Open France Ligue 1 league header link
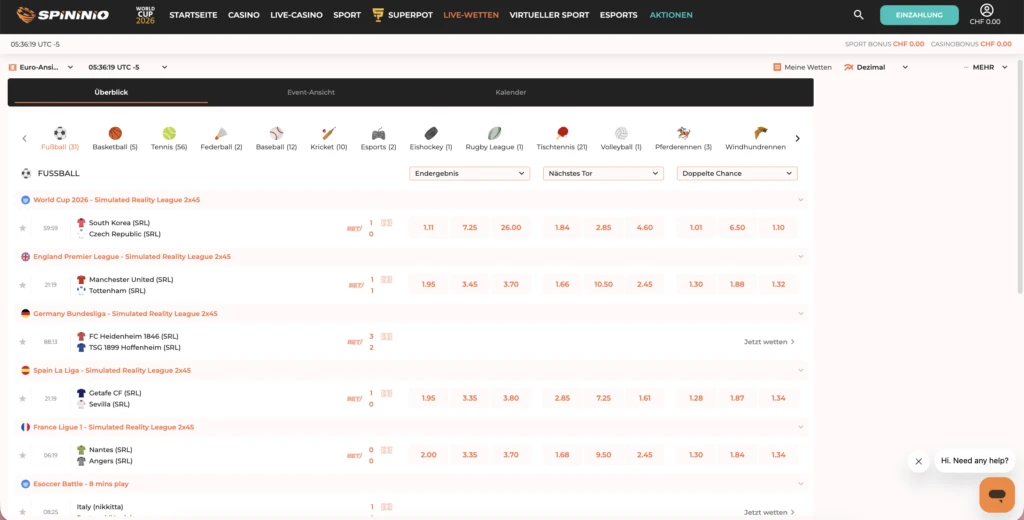Viewport: 1024px width, 520px height. 114,427
